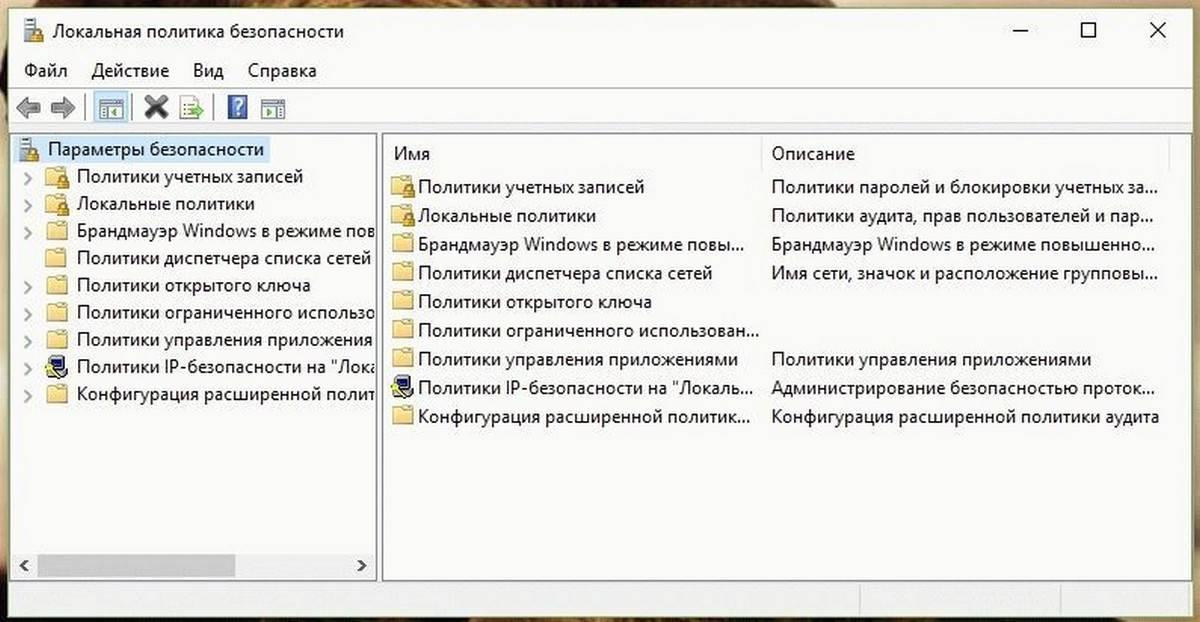Screen dimensions: 1200x622
Task: Open the Вид menu
Action: 208,71
